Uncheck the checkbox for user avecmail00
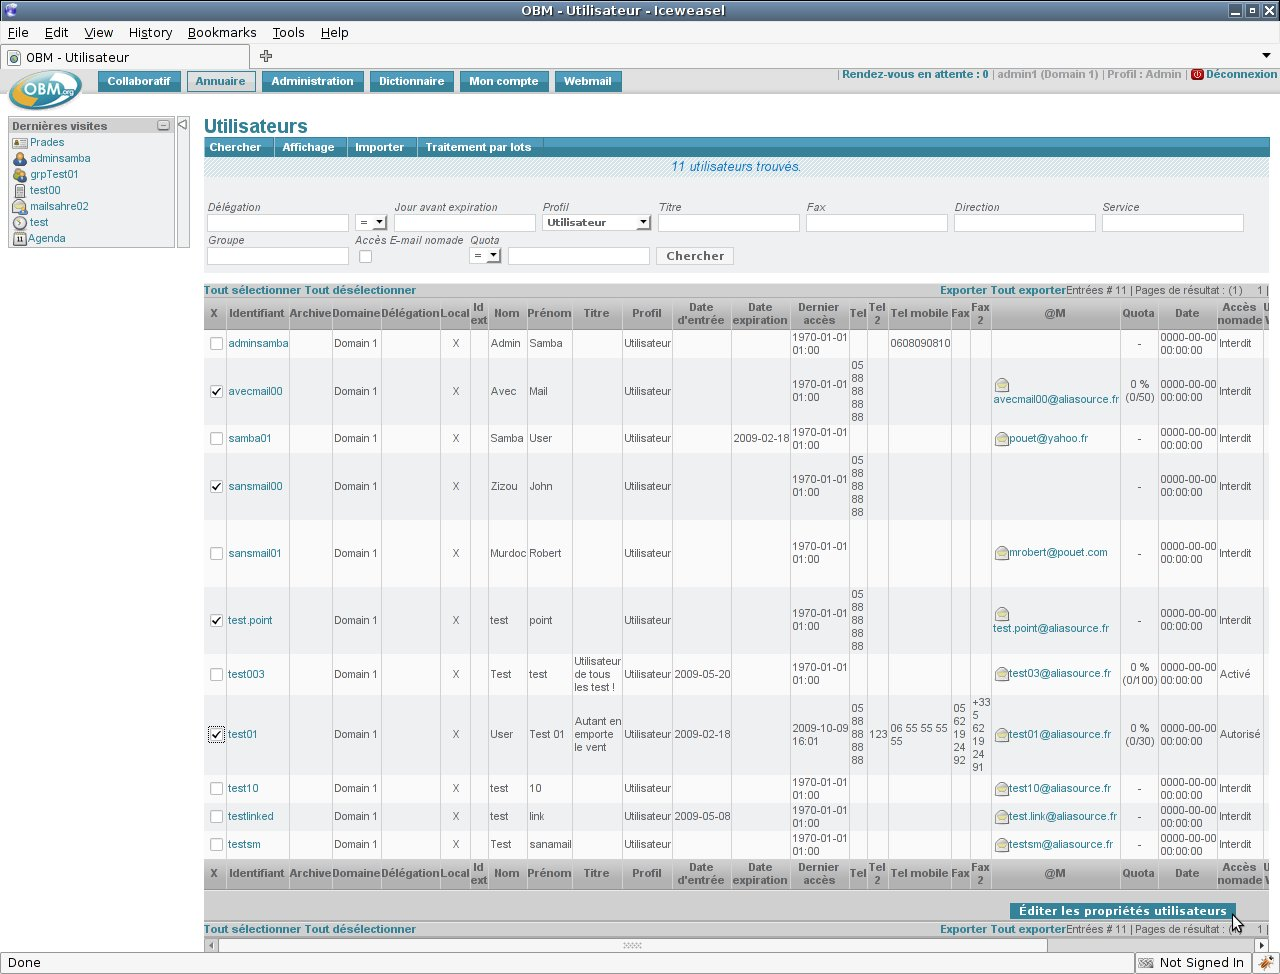 [x=216, y=392]
